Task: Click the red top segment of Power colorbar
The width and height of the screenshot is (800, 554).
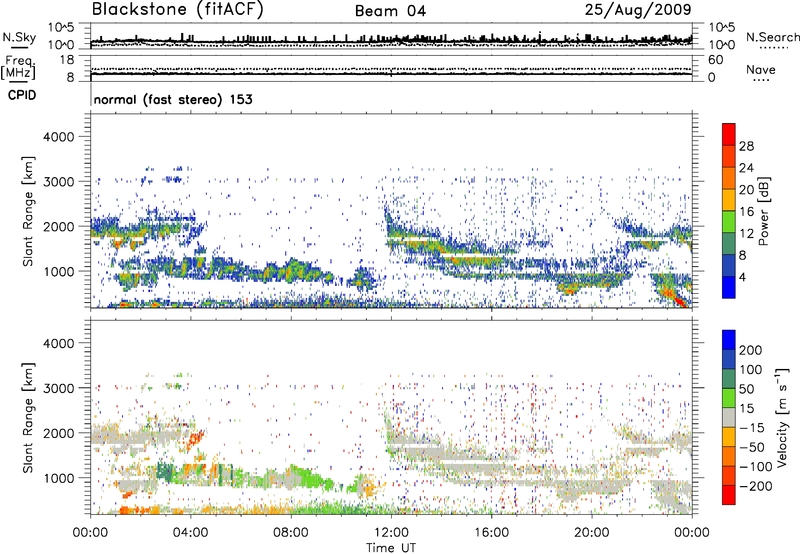Action: click(729, 134)
